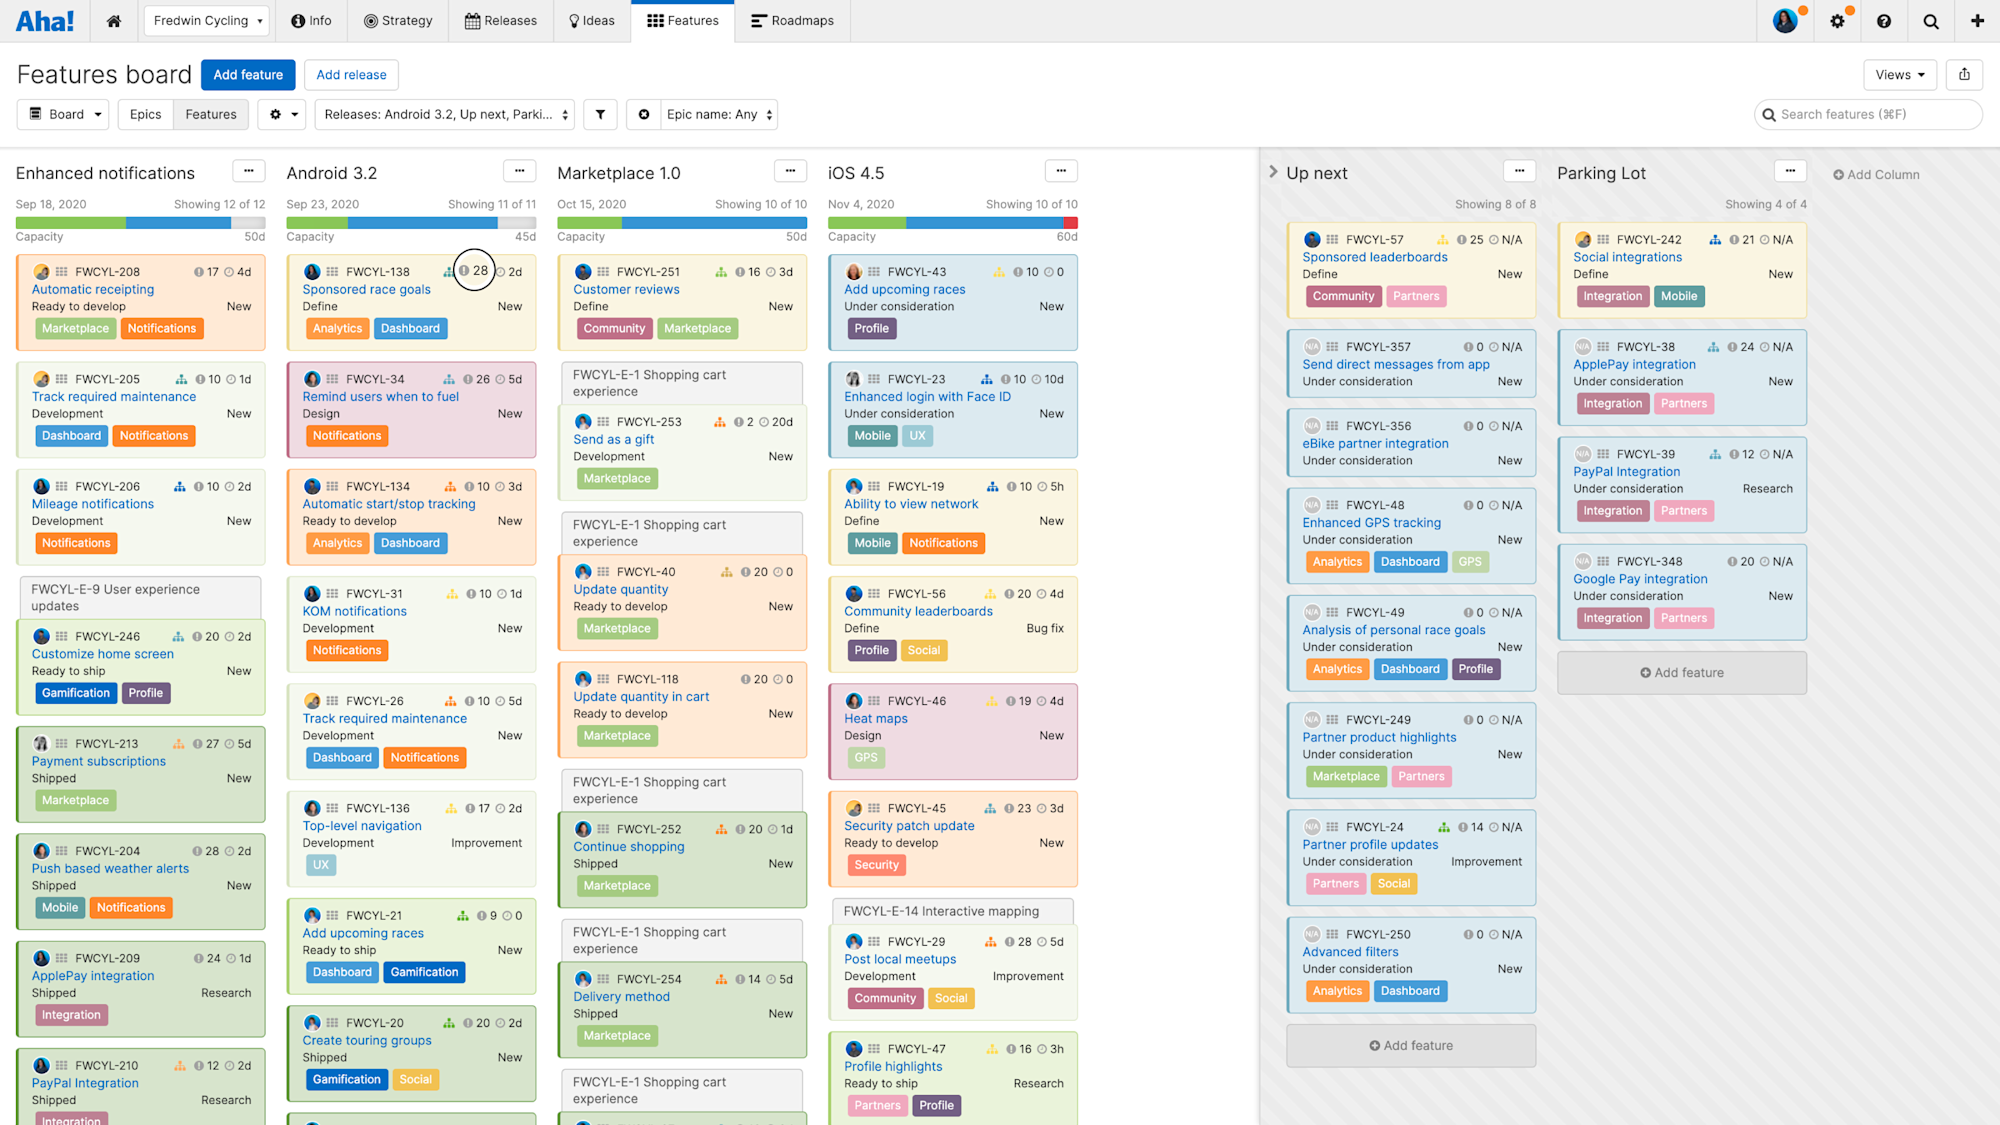The width and height of the screenshot is (2000, 1125).
Task: Click Add Column in Parking Lot section
Action: point(1874,174)
